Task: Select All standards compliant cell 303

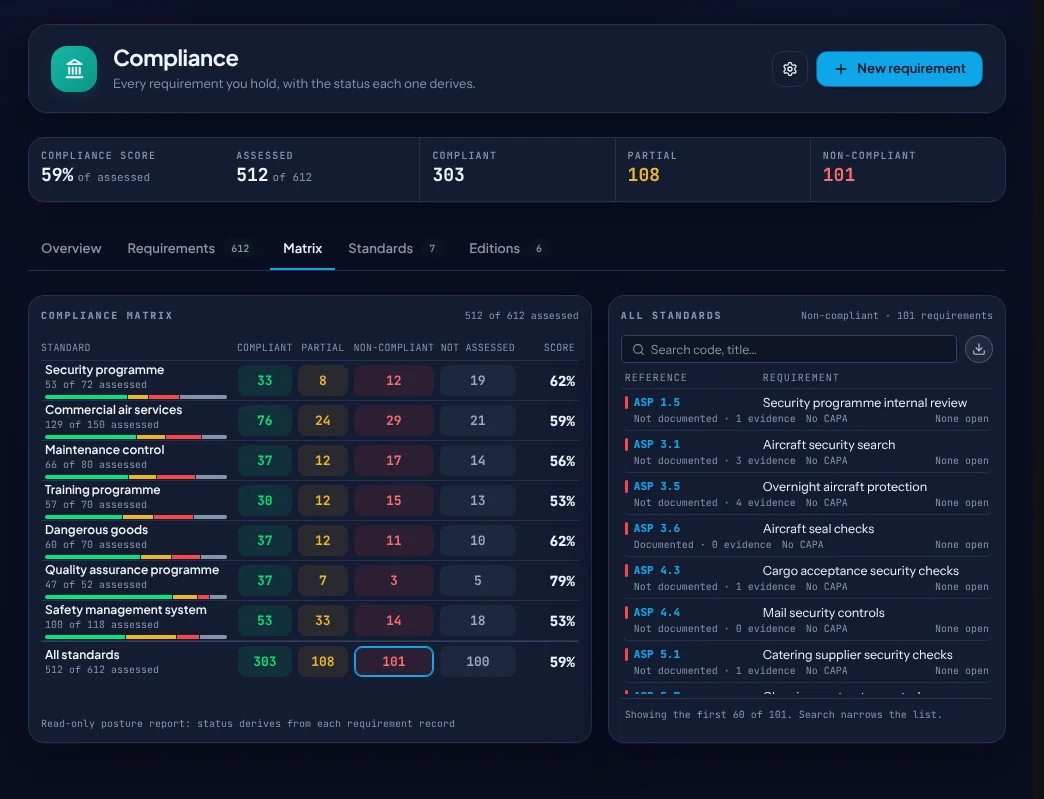Action: tap(264, 661)
